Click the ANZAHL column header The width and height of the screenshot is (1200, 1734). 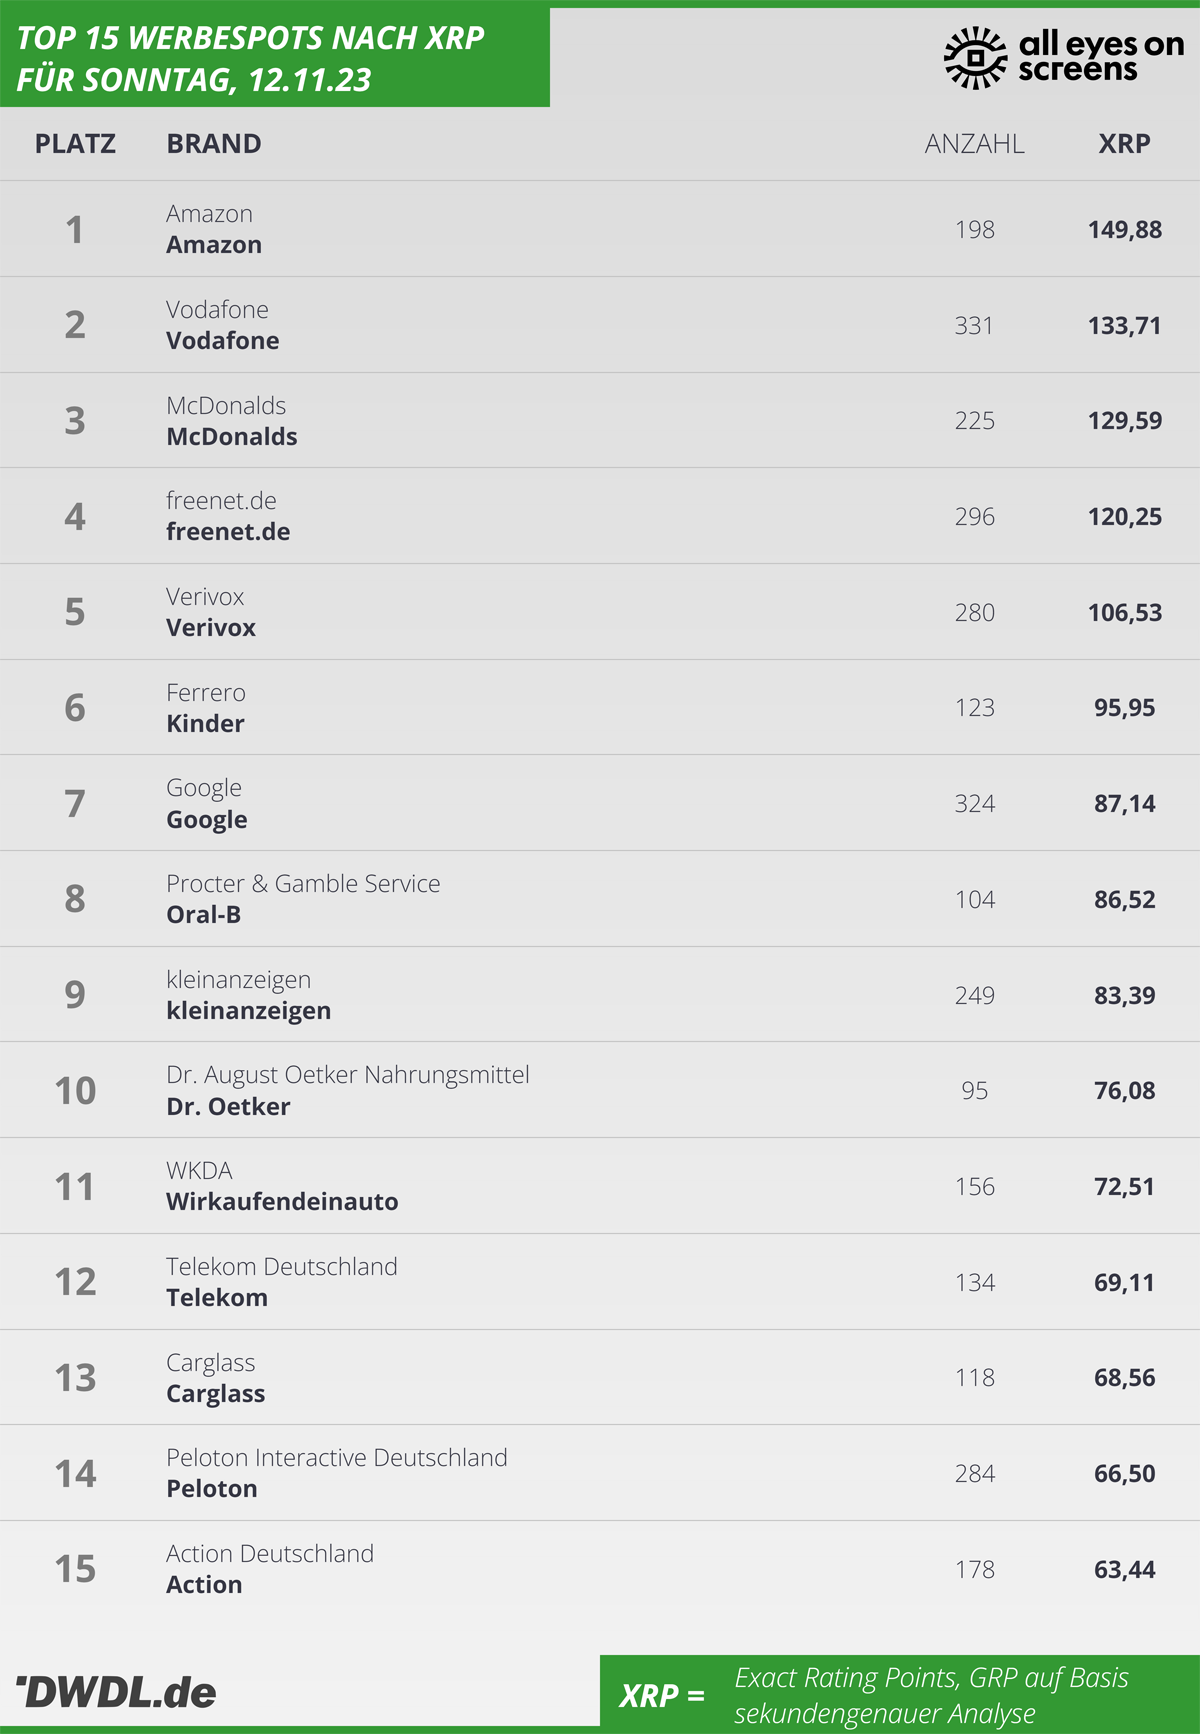click(975, 144)
